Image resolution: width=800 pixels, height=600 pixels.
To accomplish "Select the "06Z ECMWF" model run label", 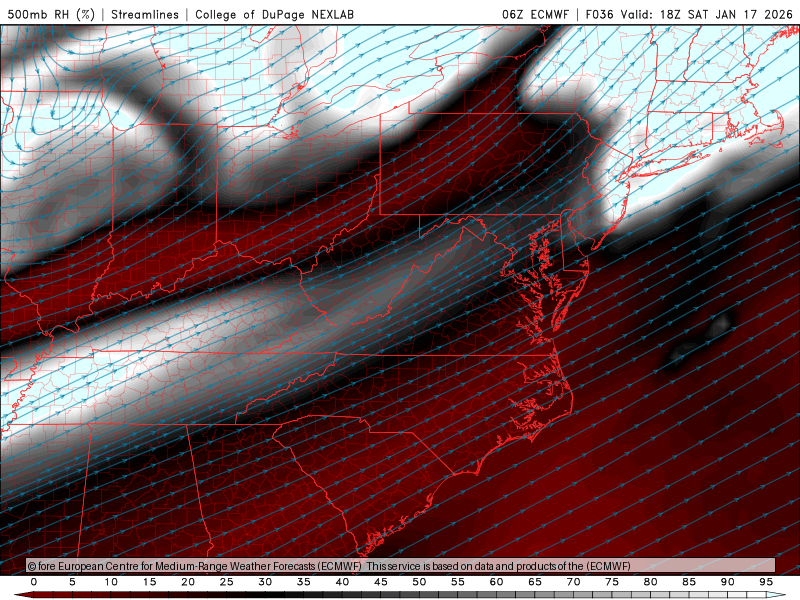I will pos(535,14).
